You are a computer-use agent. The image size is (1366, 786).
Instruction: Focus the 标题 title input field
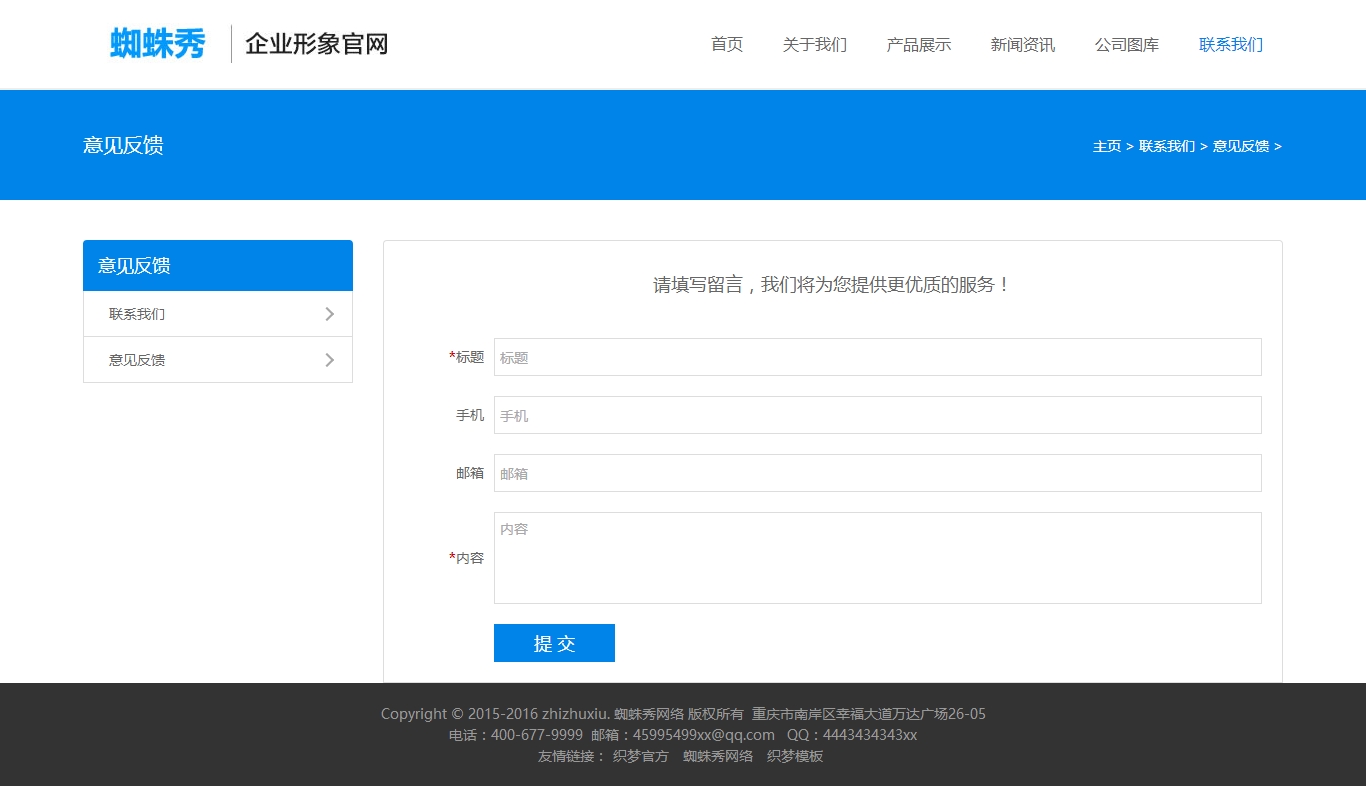click(x=877, y=357)
